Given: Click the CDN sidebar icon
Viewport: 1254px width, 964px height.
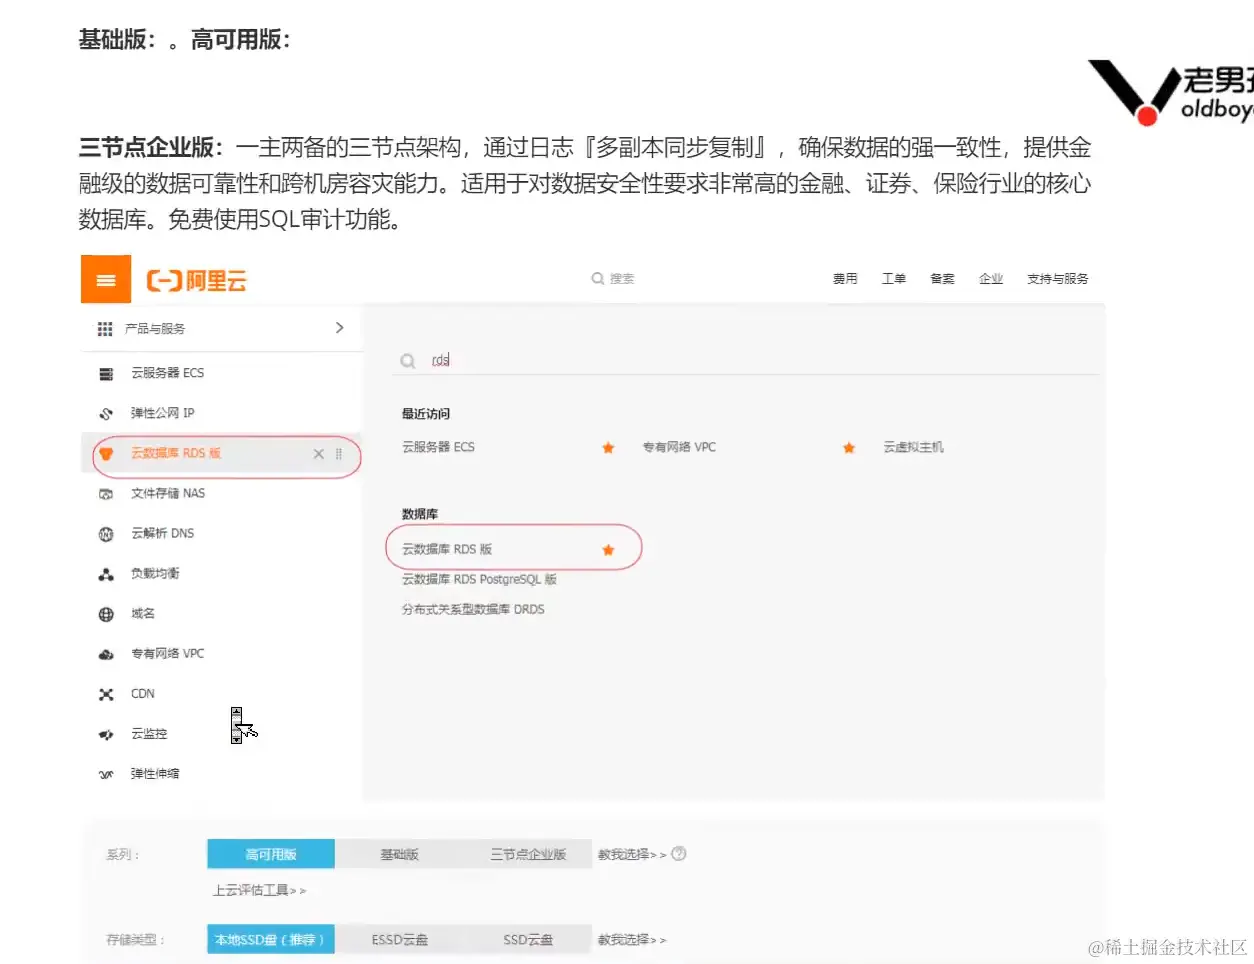Looking at the screenshot, I should [106, 694].
